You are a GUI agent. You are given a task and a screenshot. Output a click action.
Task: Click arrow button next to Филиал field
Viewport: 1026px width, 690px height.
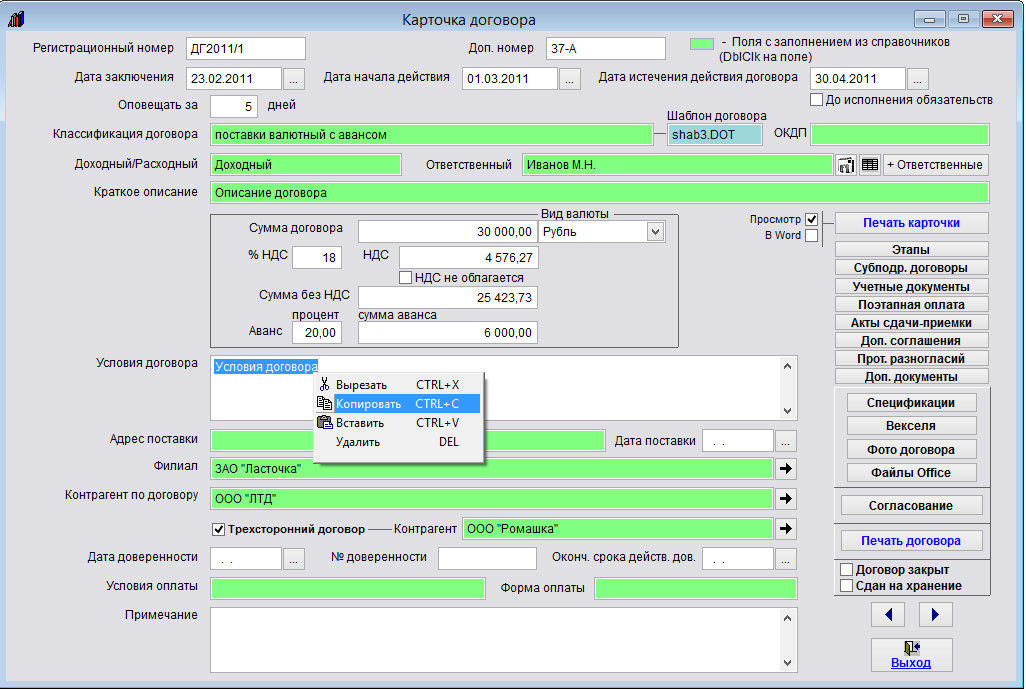(786, 468)
